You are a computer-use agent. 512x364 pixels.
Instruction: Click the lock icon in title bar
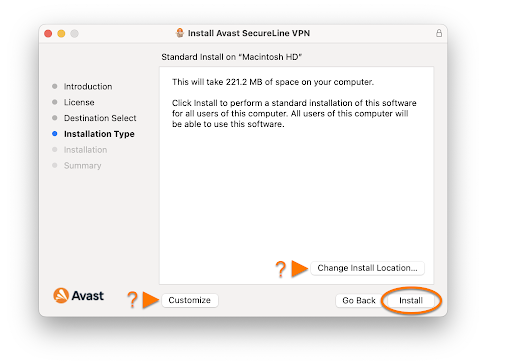[439, 33]
